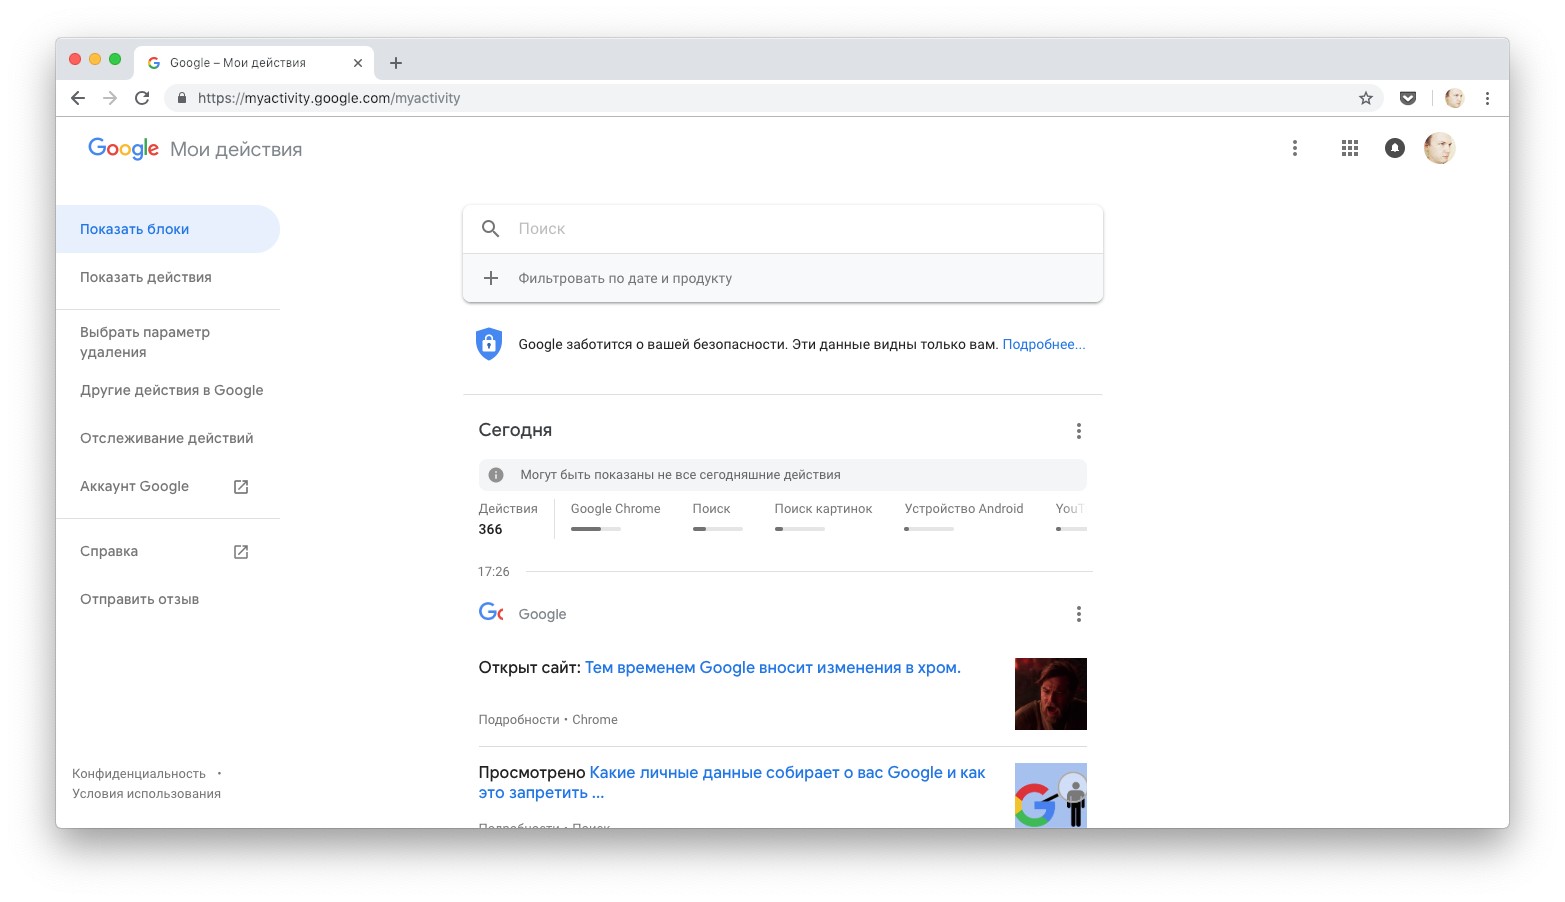Open the link about Google changing Chrome
The height and width of the screenshot is (902, 1565).
772,668
